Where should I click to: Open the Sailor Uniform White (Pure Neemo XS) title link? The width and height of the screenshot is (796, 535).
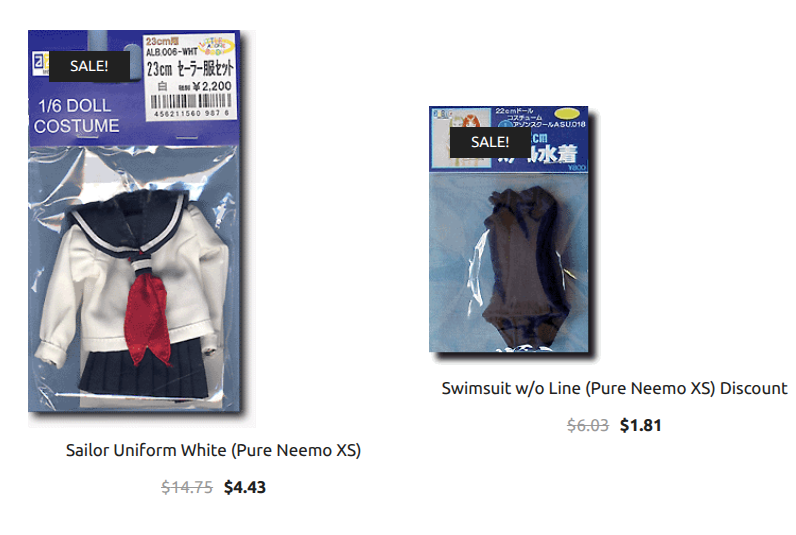click(x=213, y=450)
